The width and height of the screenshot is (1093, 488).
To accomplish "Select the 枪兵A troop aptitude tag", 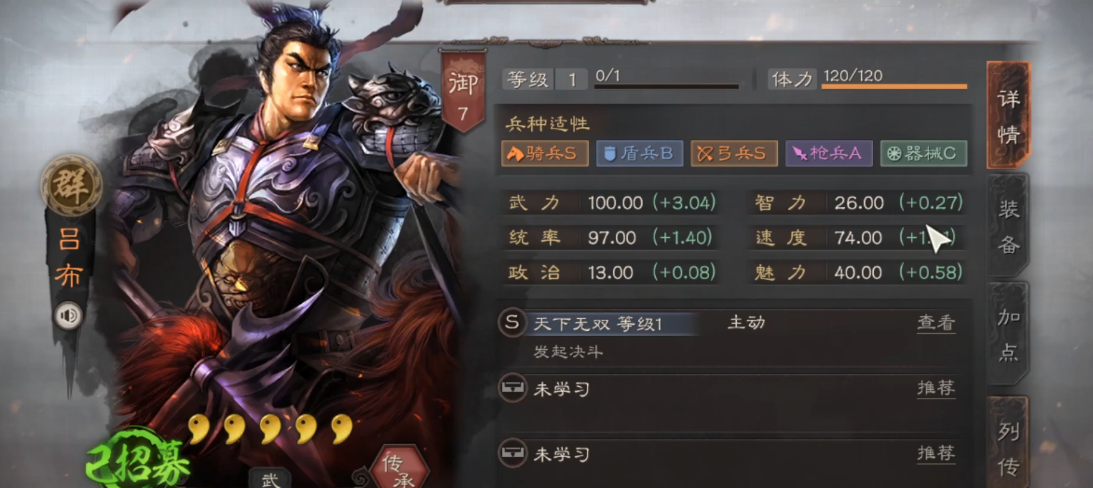I will click(829, 154).
